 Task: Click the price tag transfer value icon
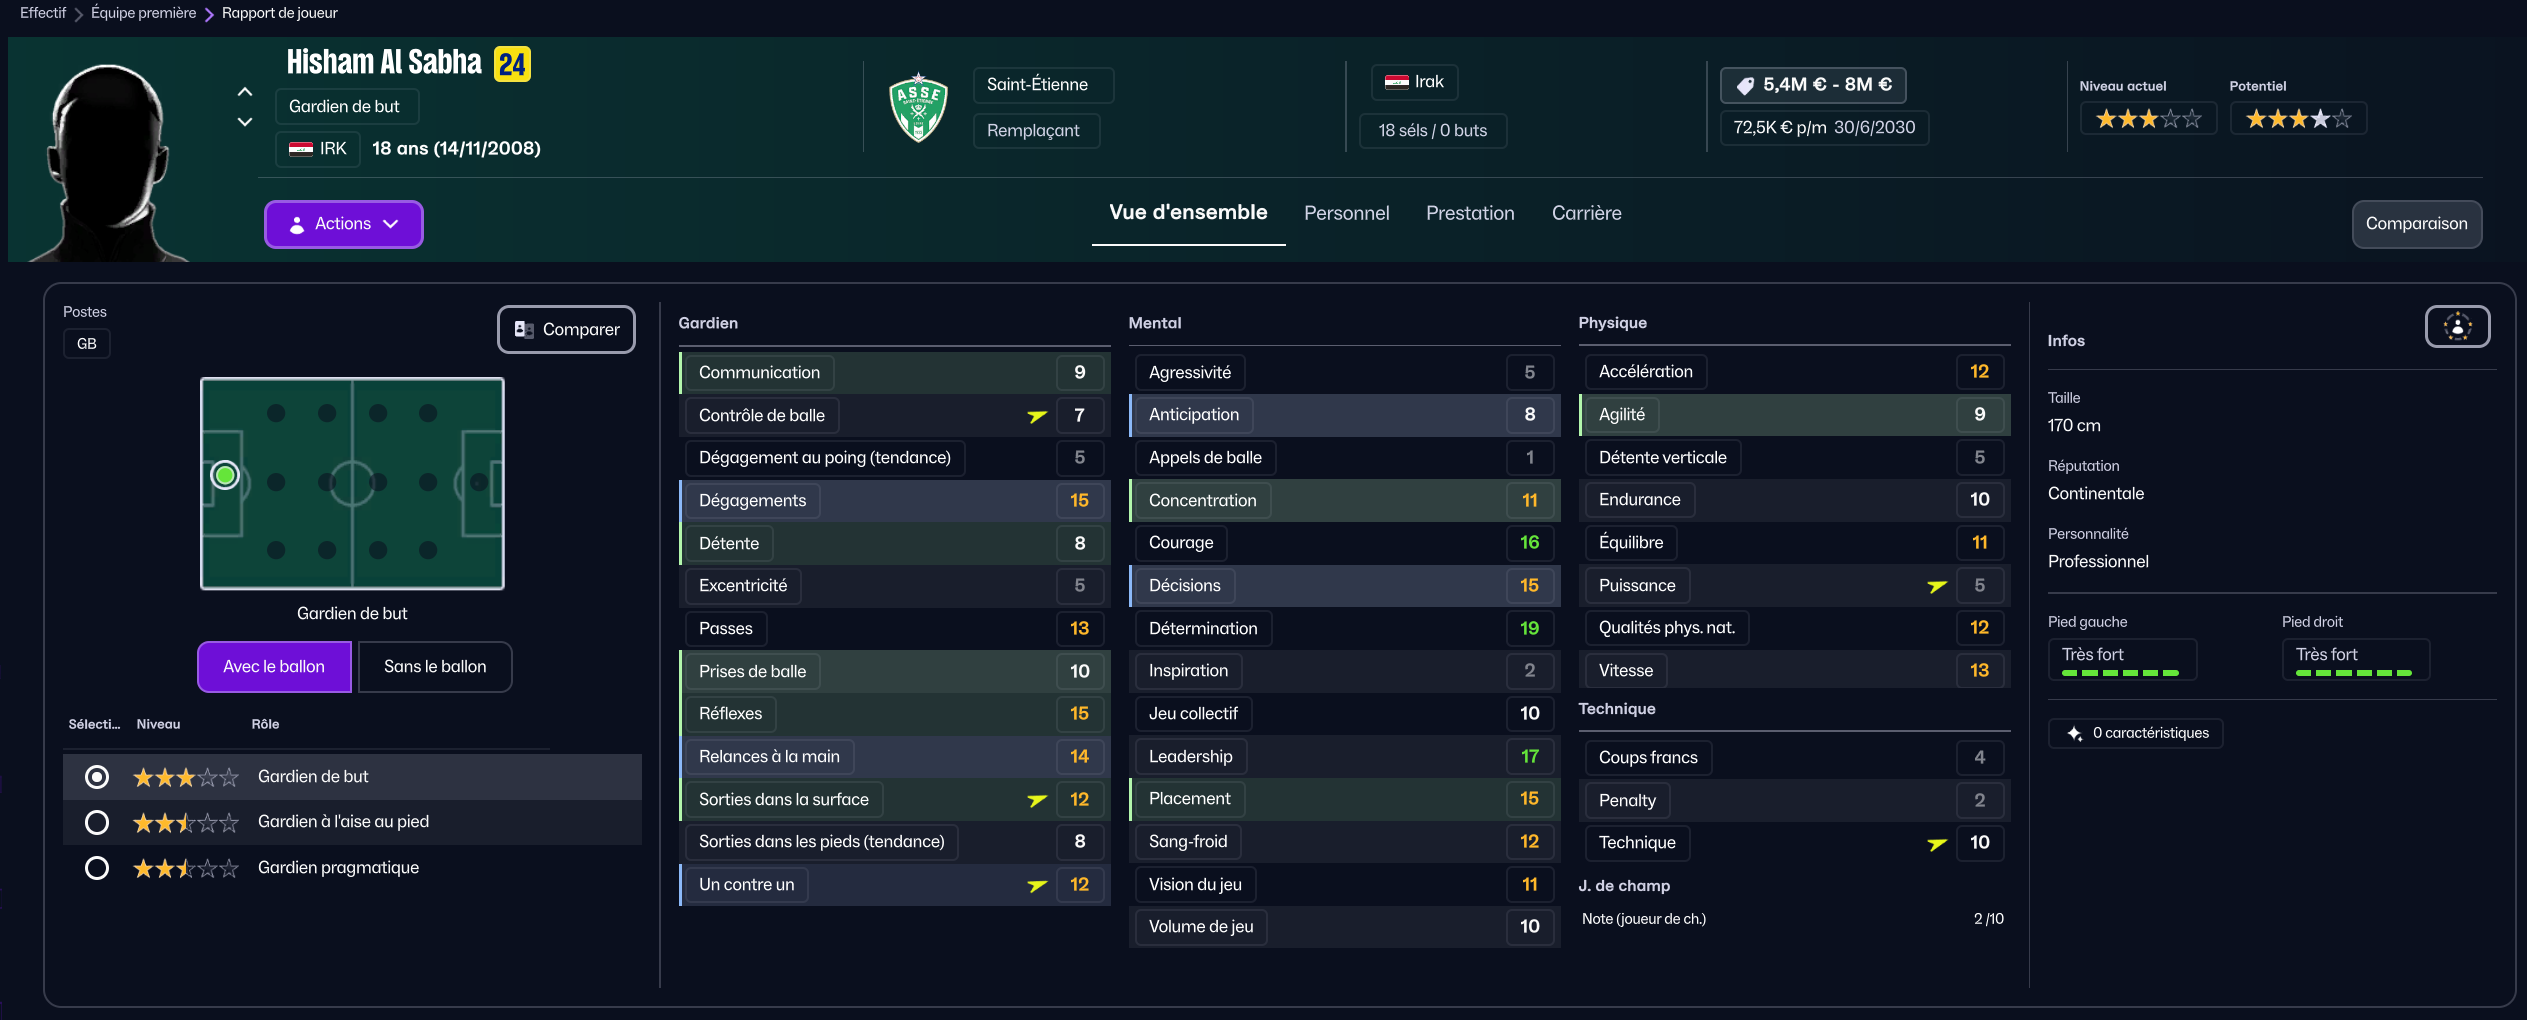(x=1745, y=86)
